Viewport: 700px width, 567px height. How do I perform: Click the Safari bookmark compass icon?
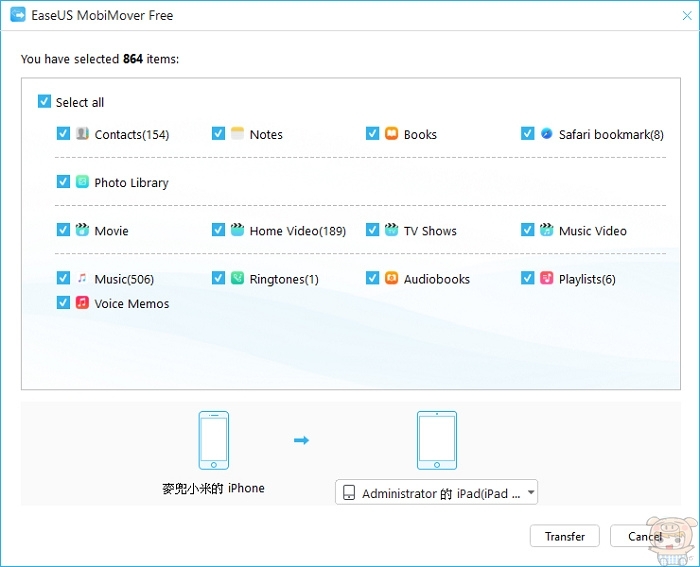point(546,134)
